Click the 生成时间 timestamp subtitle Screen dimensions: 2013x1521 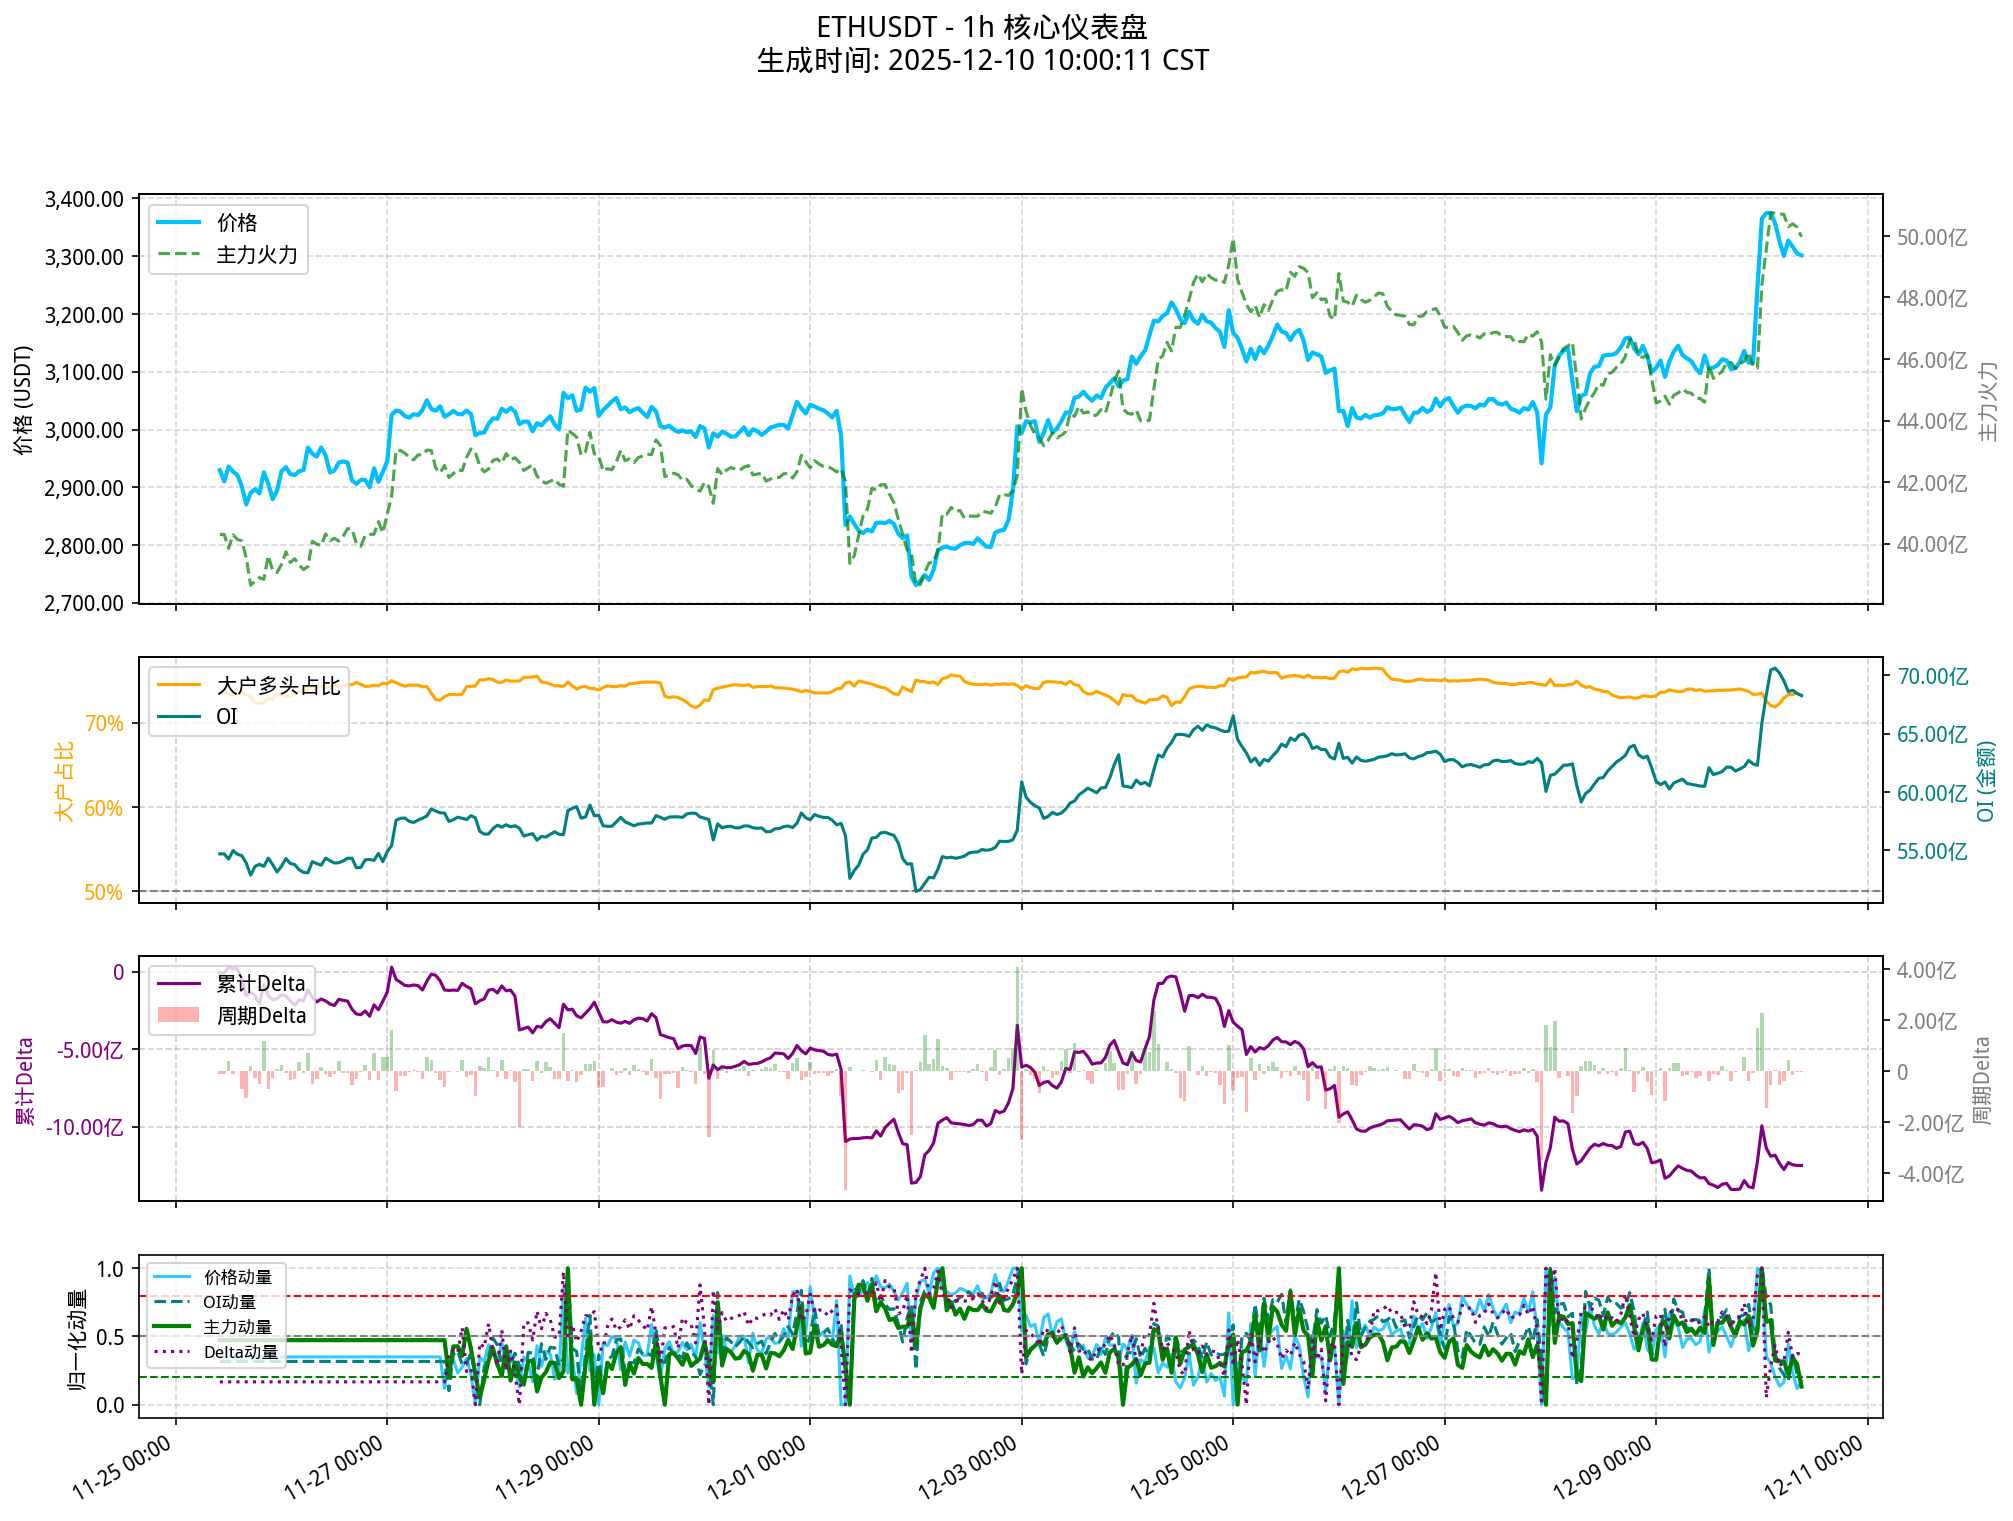[x=982, y=61]
